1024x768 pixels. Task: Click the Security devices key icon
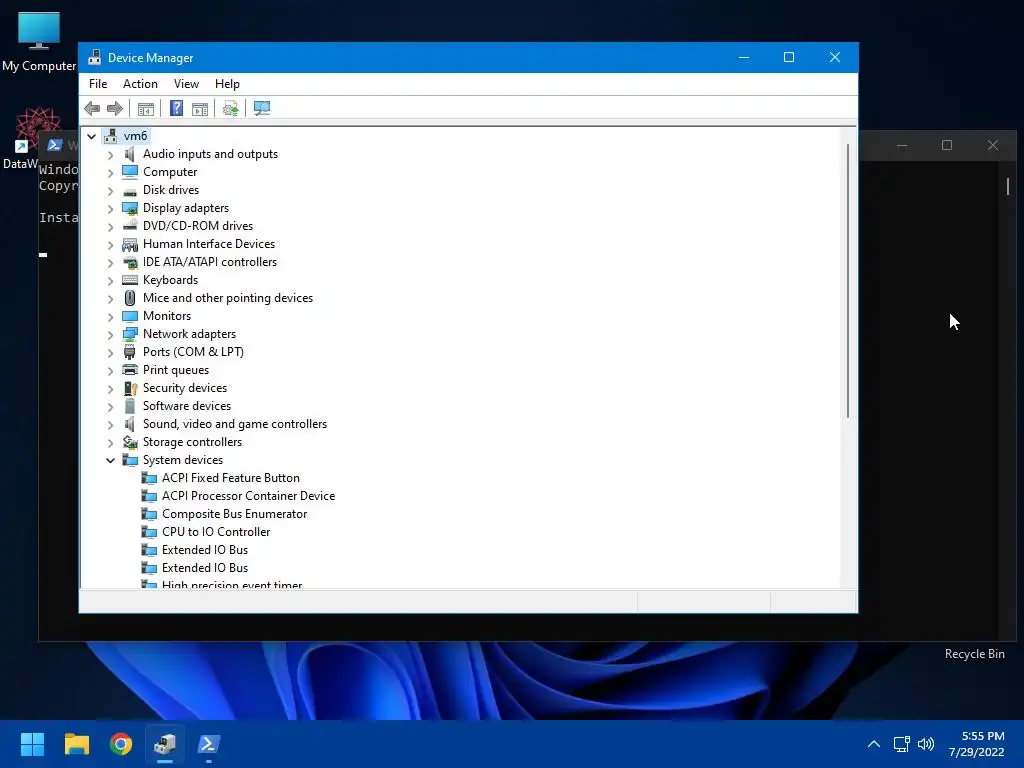point(130,388)
